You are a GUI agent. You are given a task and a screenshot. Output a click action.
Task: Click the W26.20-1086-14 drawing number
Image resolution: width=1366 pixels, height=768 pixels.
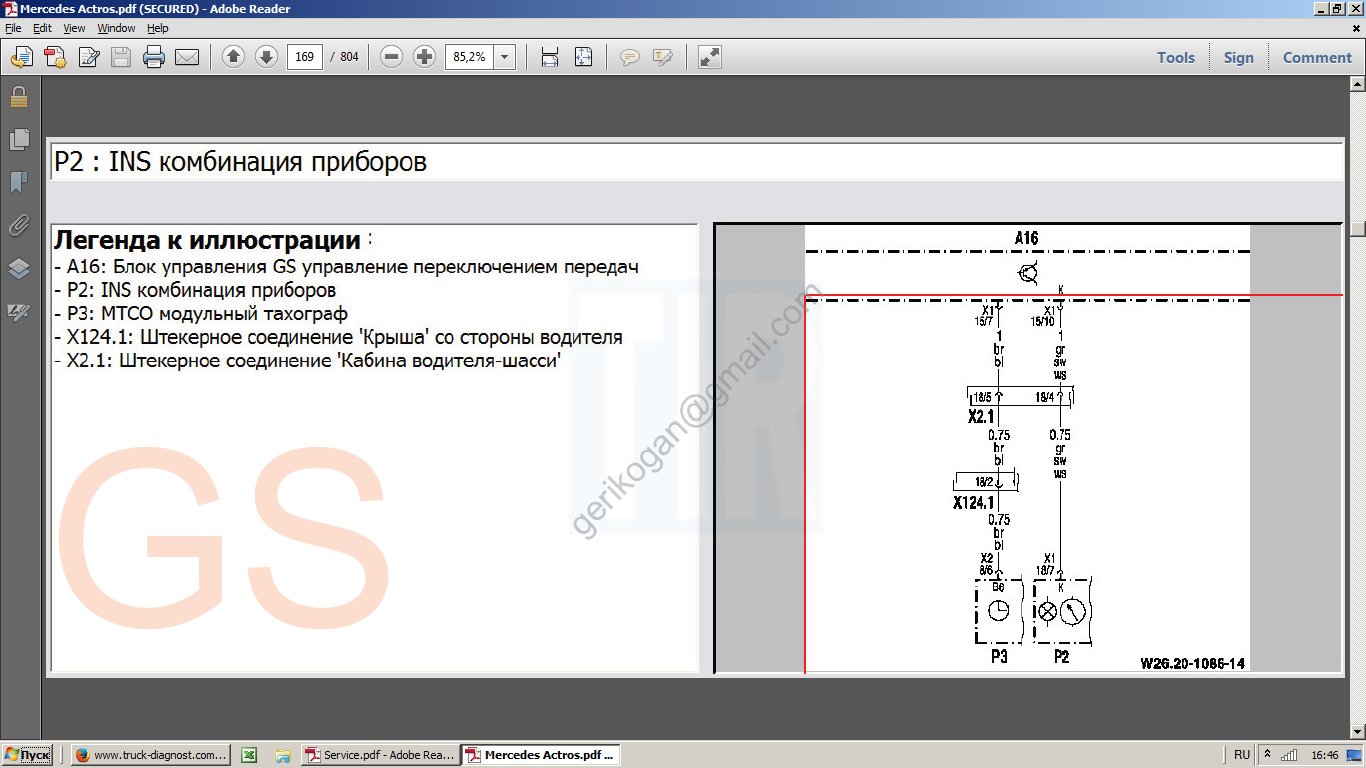(1192, 663)
